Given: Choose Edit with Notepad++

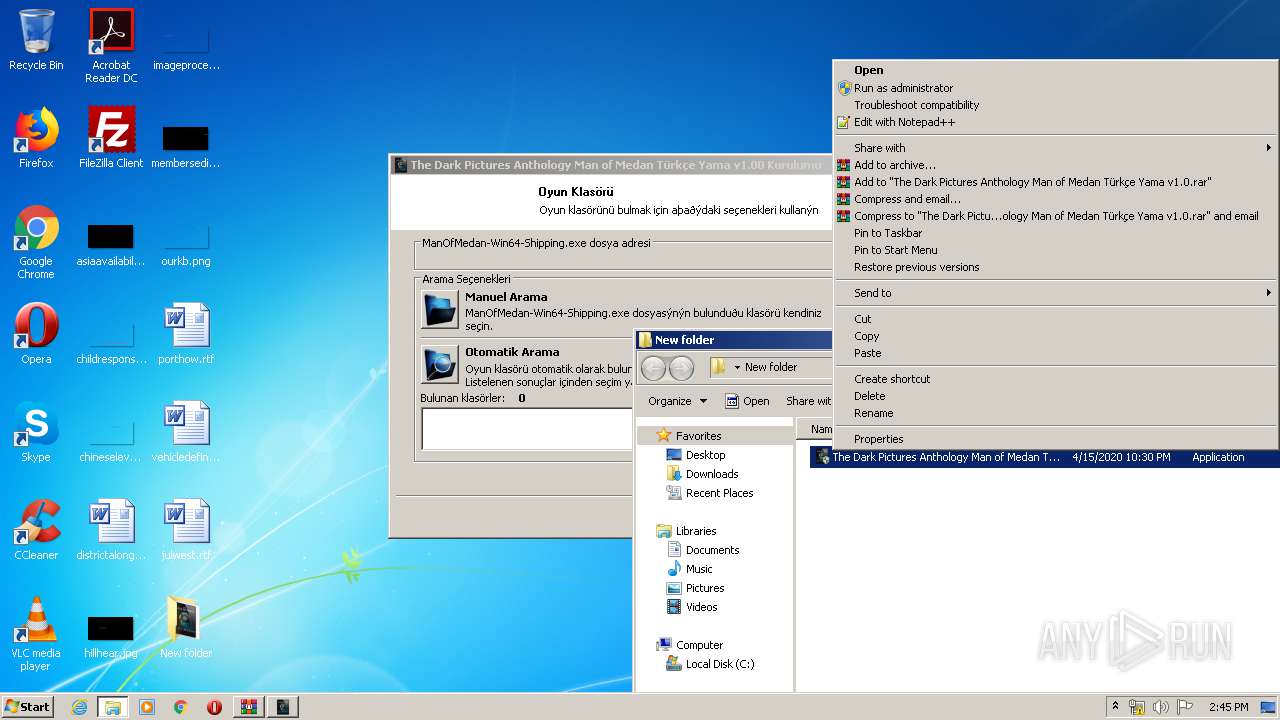Looking at the screenshot, I should (1056, 122).
